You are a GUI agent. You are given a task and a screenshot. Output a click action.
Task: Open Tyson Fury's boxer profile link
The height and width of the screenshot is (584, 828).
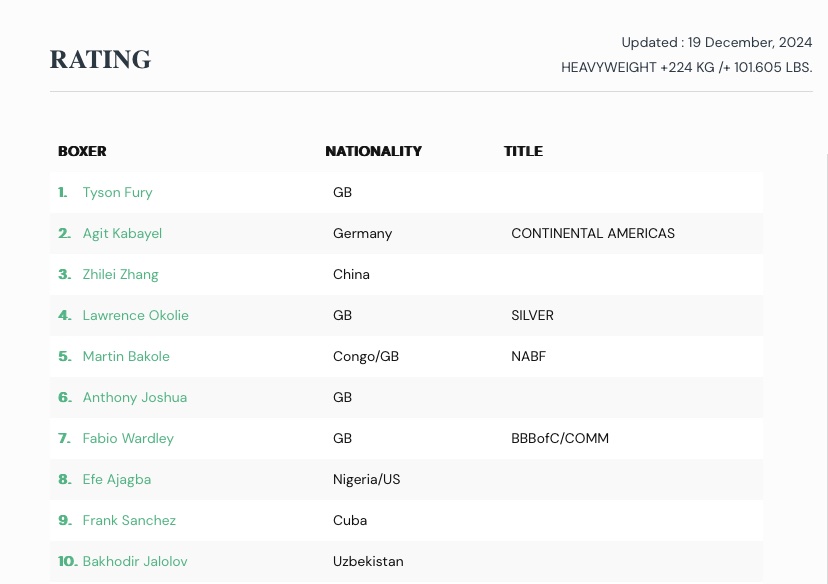click(x=117, y=192)
